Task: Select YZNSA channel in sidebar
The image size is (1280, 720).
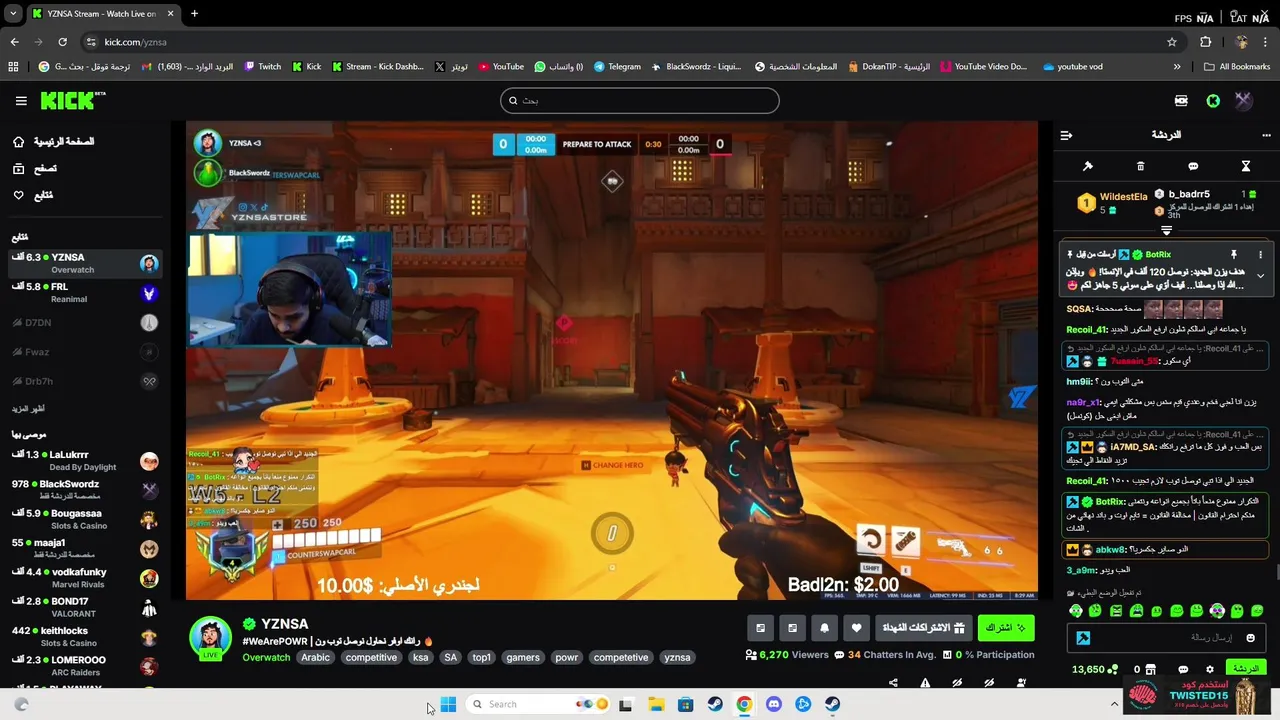Action: tap(85, 264)
